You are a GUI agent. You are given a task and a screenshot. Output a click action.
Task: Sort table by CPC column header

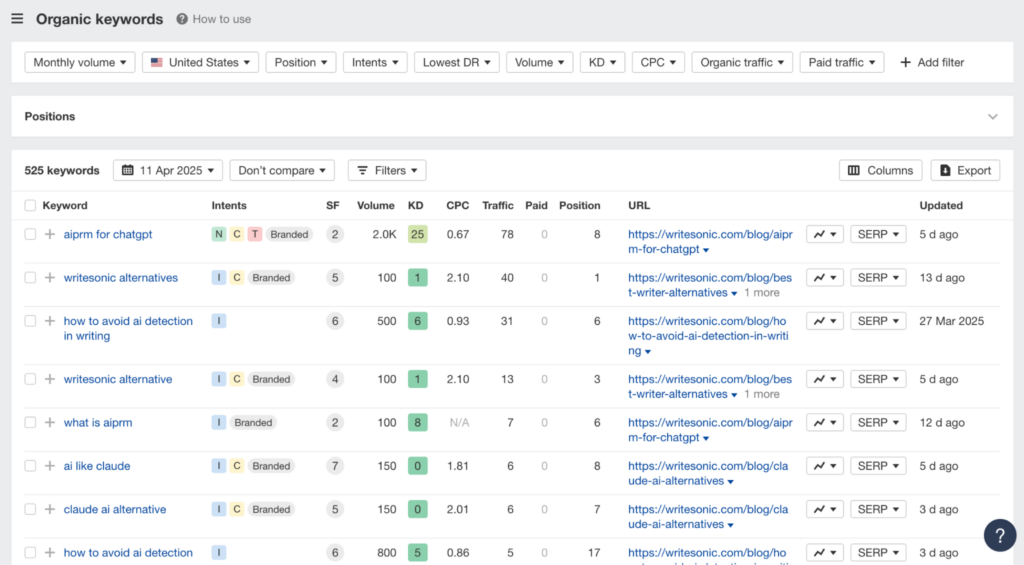pyautogui.click(x=457, y=205)
